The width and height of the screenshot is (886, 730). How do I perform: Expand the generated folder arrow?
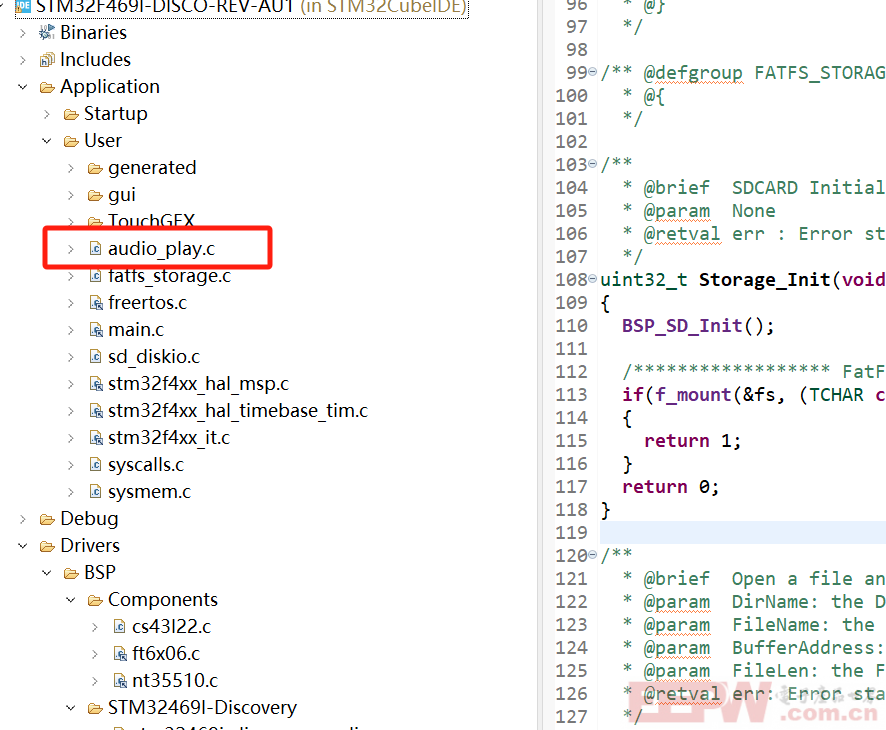click(x=71, y=168)
